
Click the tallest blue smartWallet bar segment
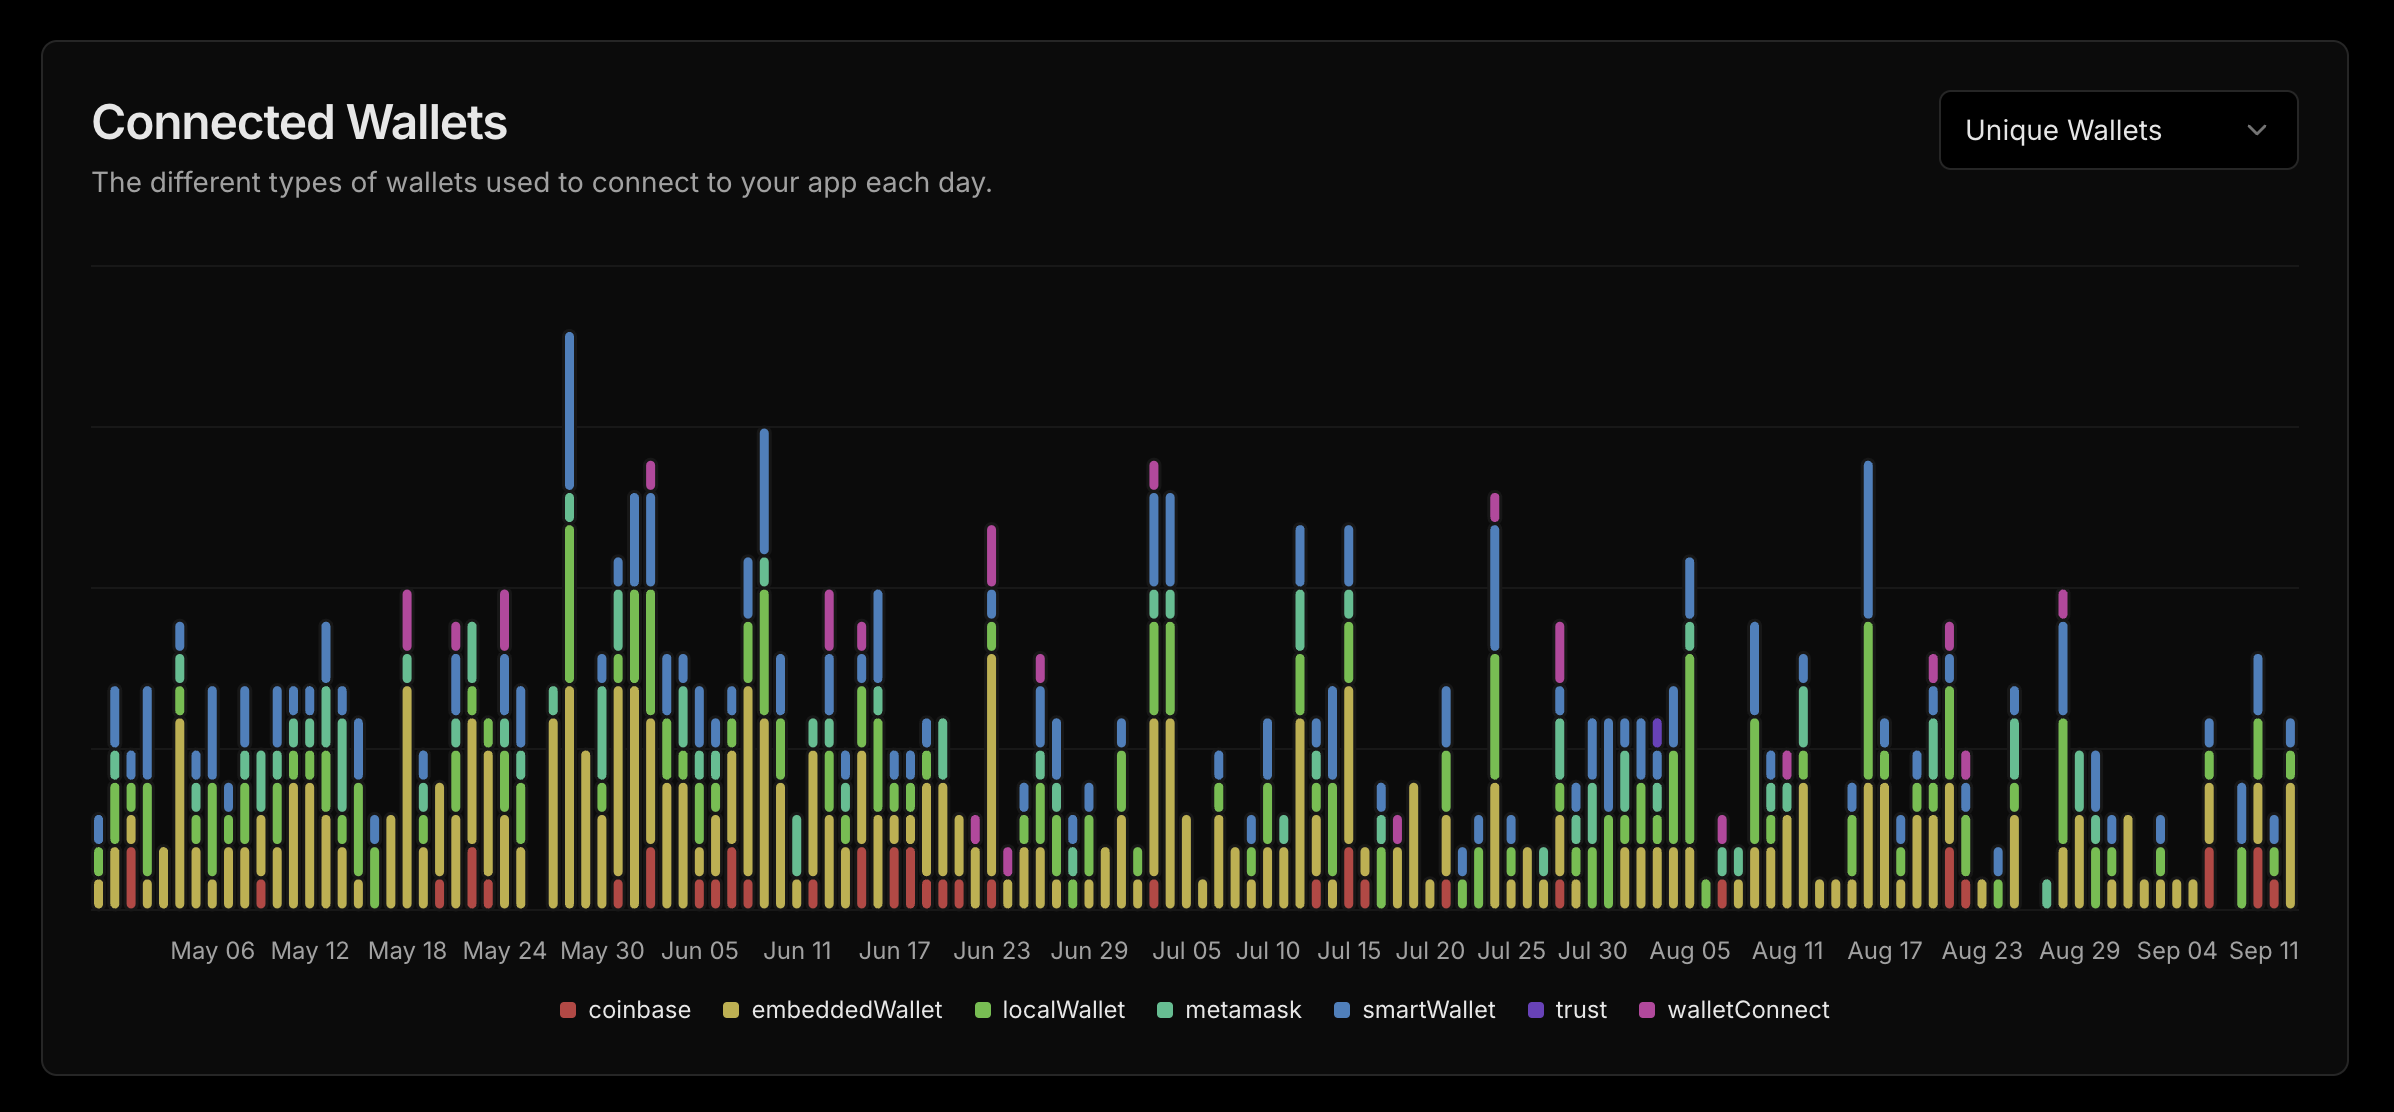569,410
